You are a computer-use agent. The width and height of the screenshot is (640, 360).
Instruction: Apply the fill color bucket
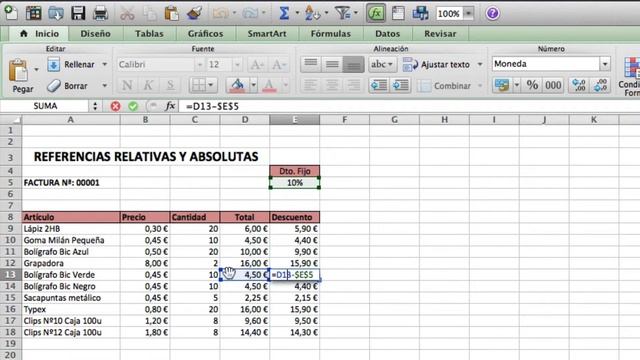pyautogui.click(x=237, y=85)
